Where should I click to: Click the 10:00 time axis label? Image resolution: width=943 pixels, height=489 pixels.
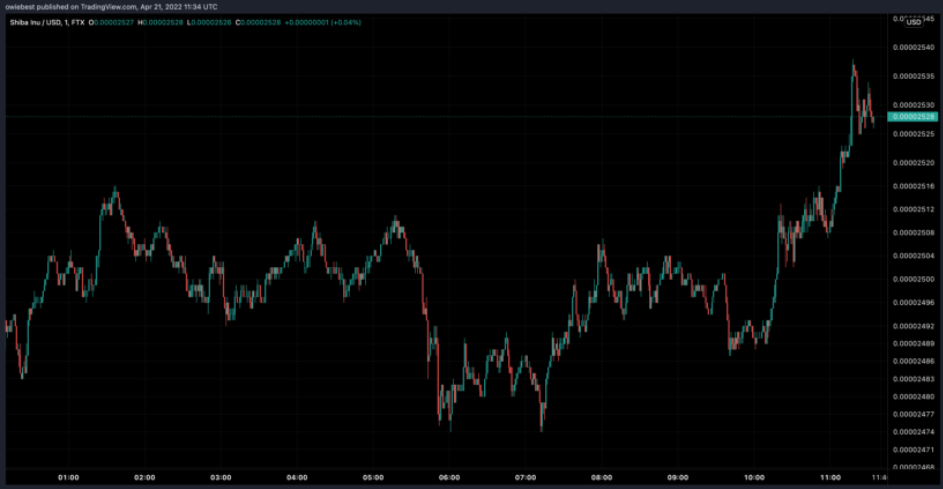pos(754,478)
